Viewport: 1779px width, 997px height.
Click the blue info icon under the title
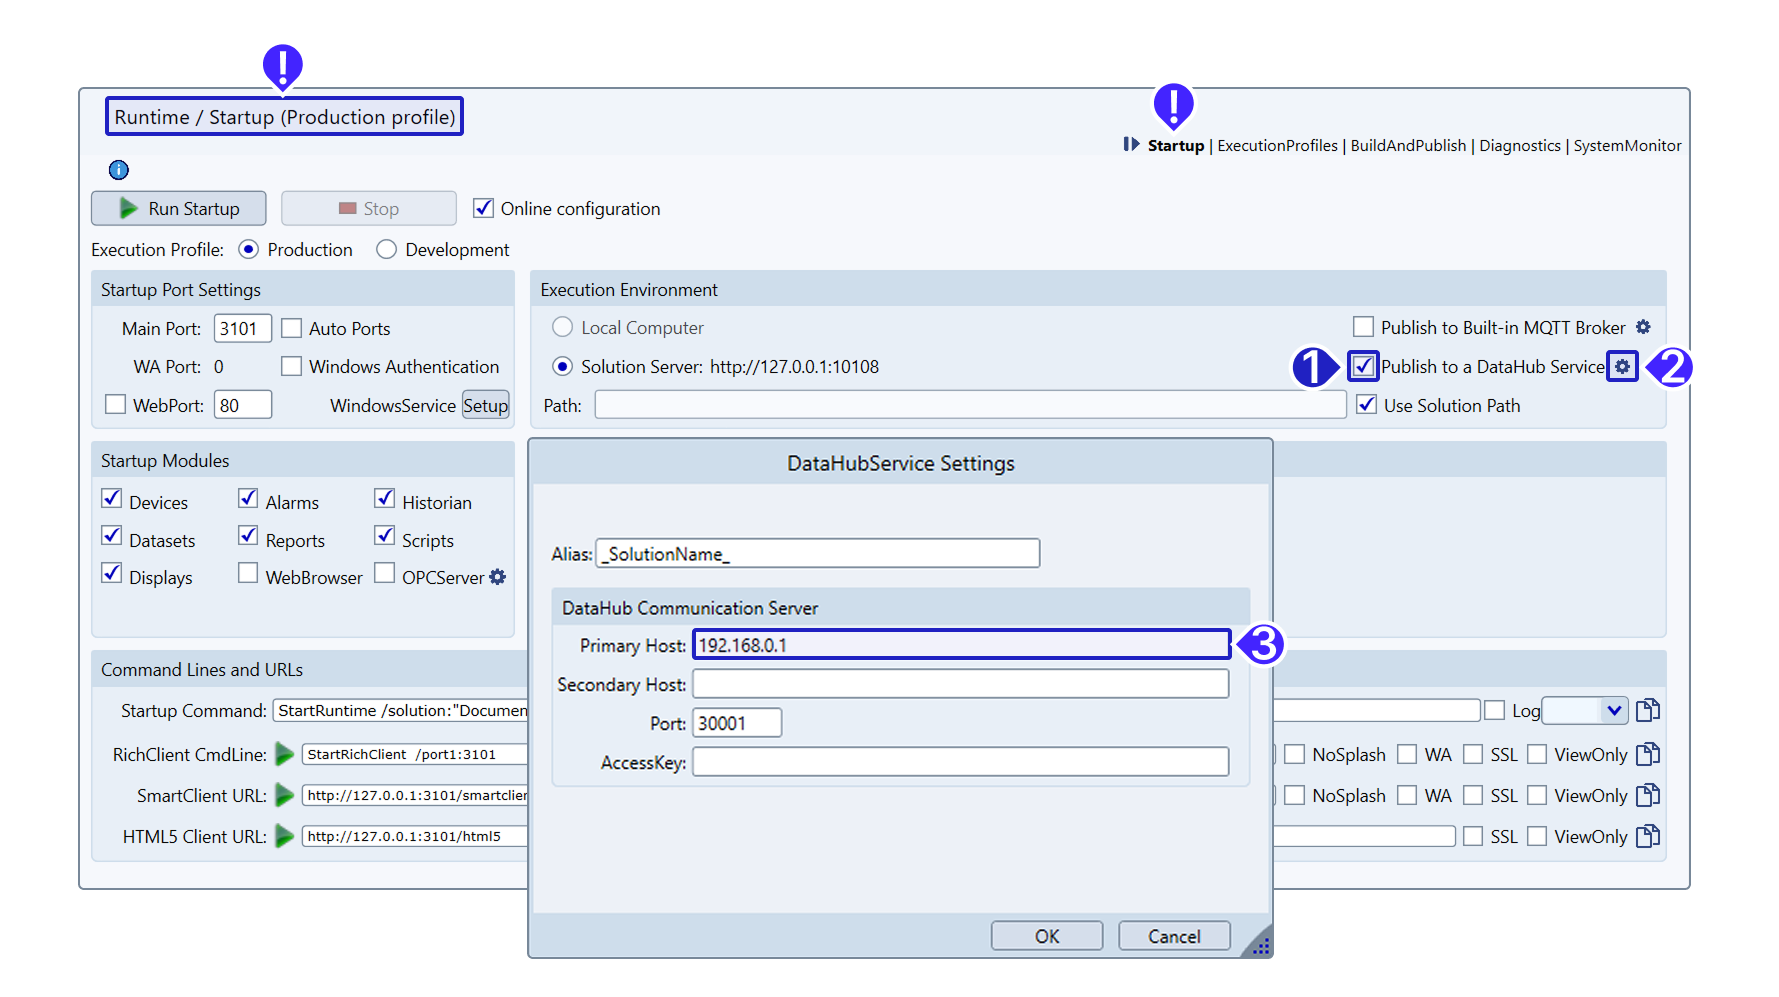coord(119,170)
